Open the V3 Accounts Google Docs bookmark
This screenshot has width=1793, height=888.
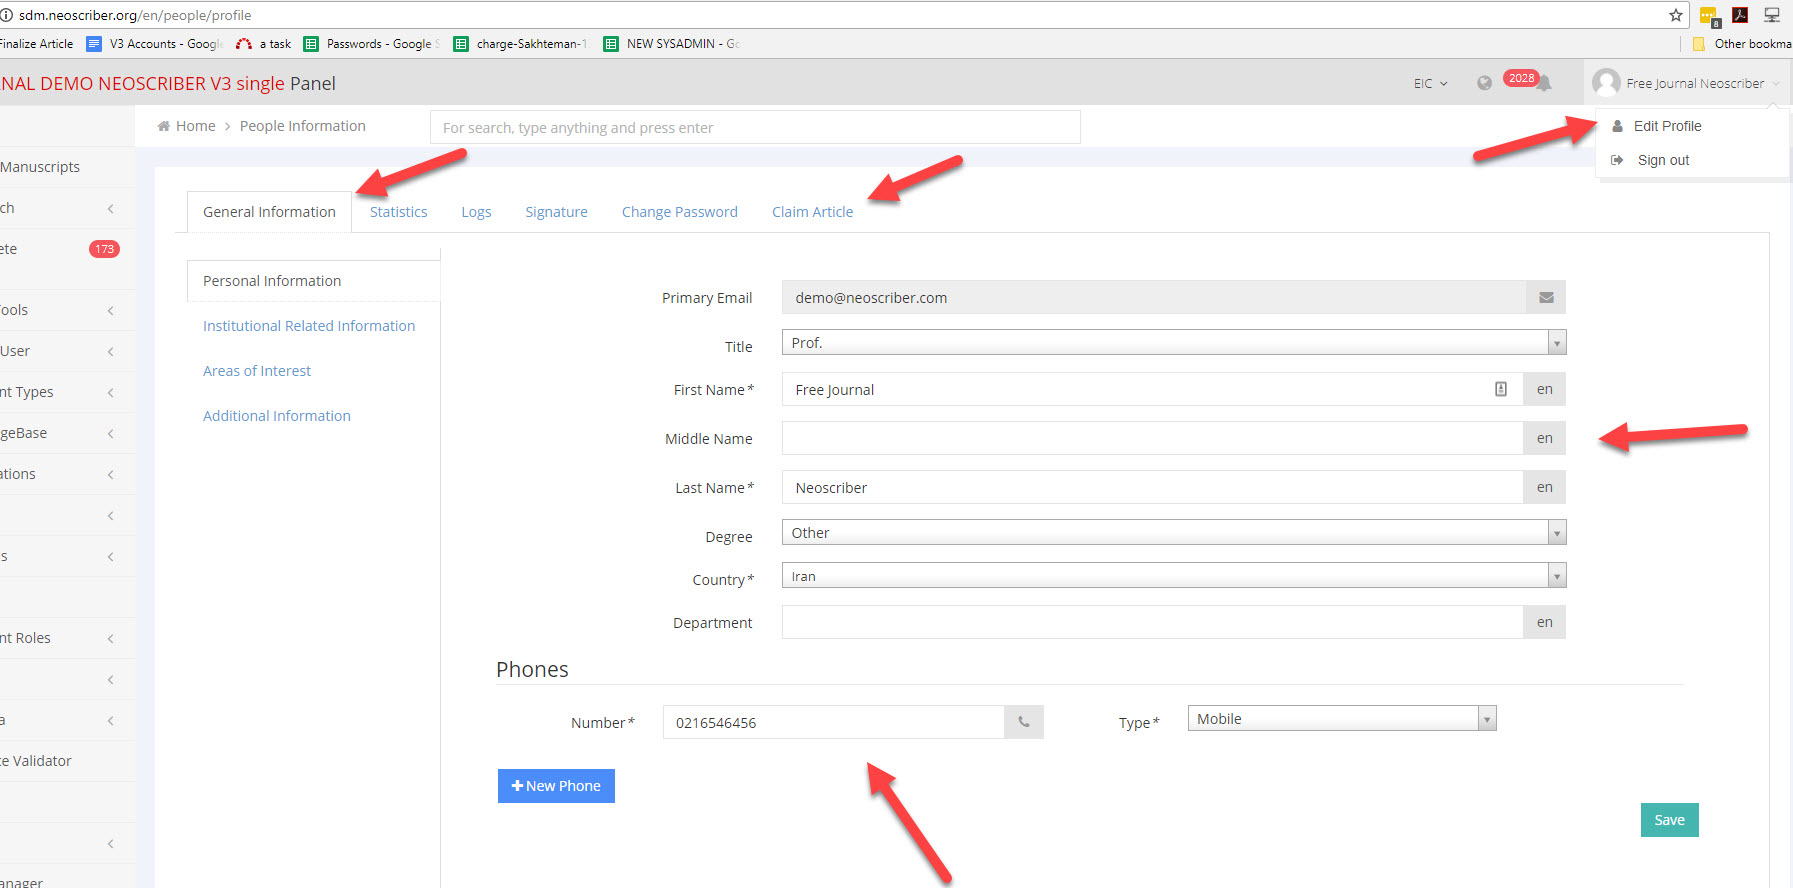point(155,44)
